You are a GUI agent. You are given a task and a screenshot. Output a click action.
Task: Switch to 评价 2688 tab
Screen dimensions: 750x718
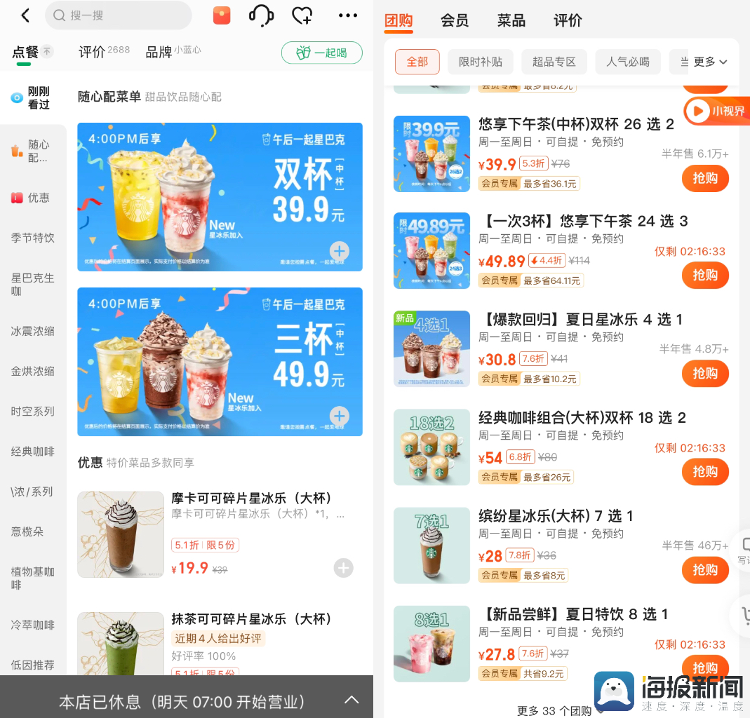[x=104, y=51]
